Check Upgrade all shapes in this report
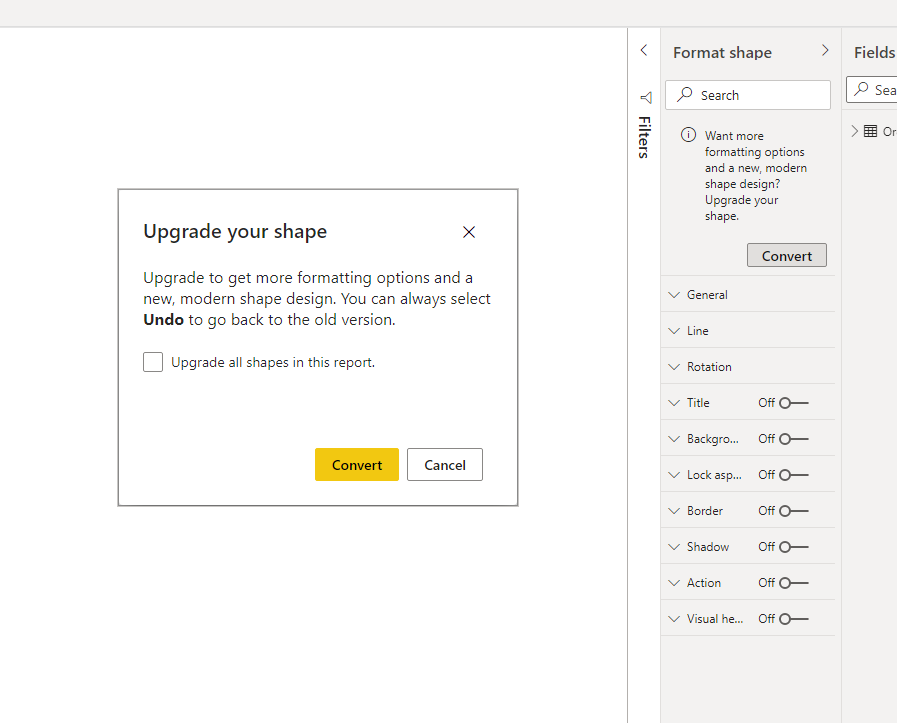 (153, 362)
